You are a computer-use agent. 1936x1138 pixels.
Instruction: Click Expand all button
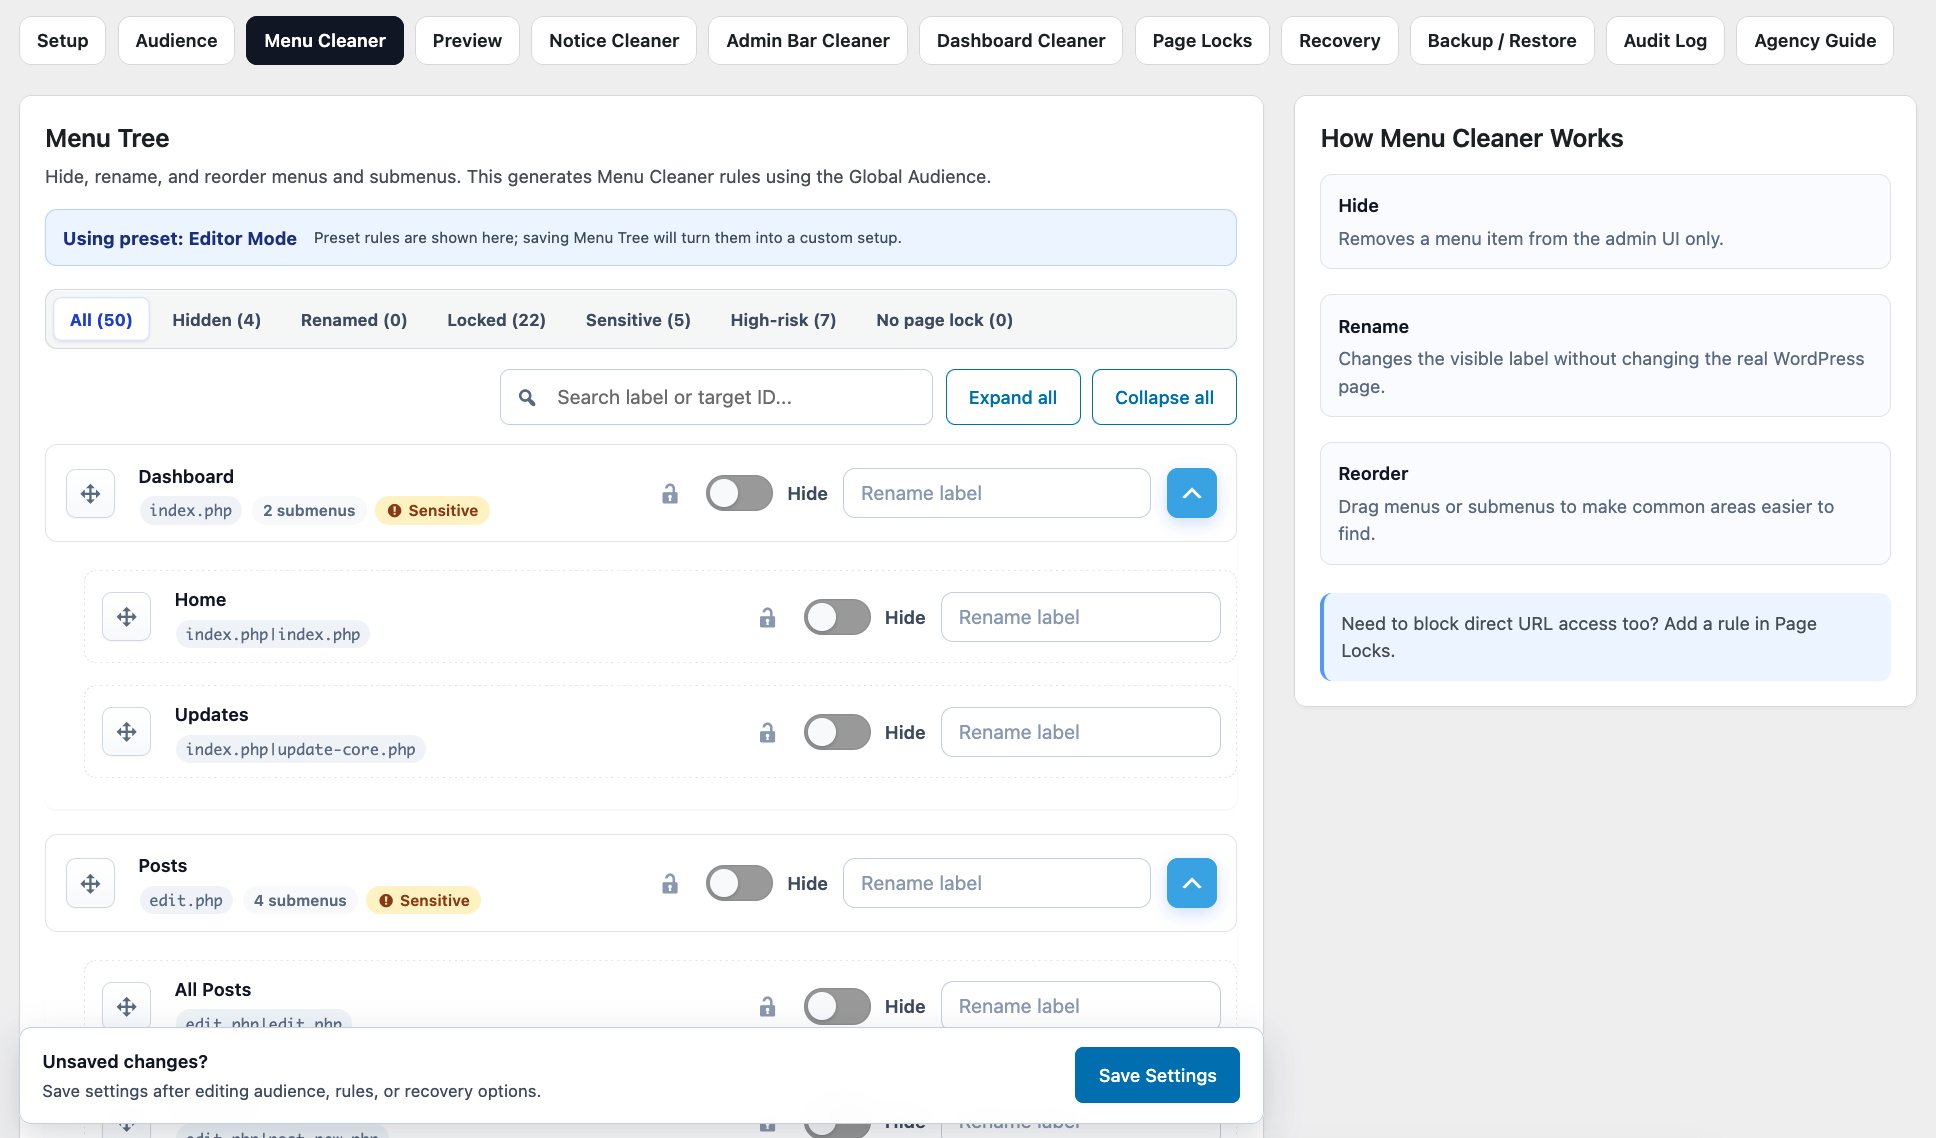[1013, 397]
